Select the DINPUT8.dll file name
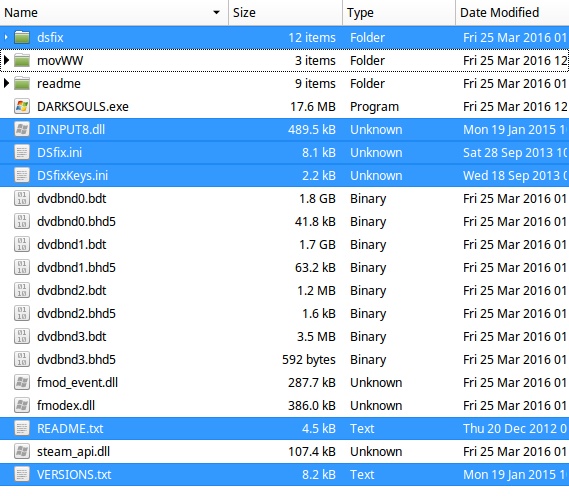Viewport: 569px width, 496px height. (x=71, y=130)
